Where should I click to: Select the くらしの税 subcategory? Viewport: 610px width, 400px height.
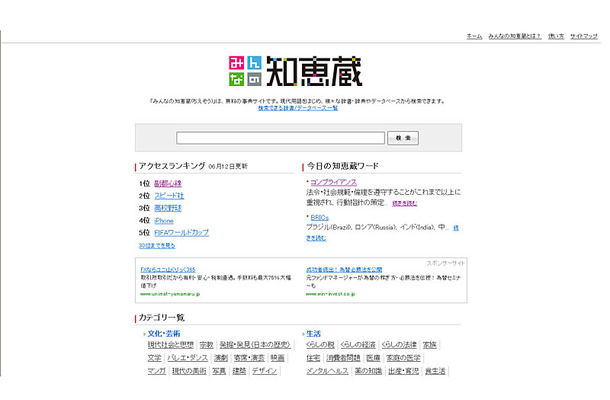[320, 345]
